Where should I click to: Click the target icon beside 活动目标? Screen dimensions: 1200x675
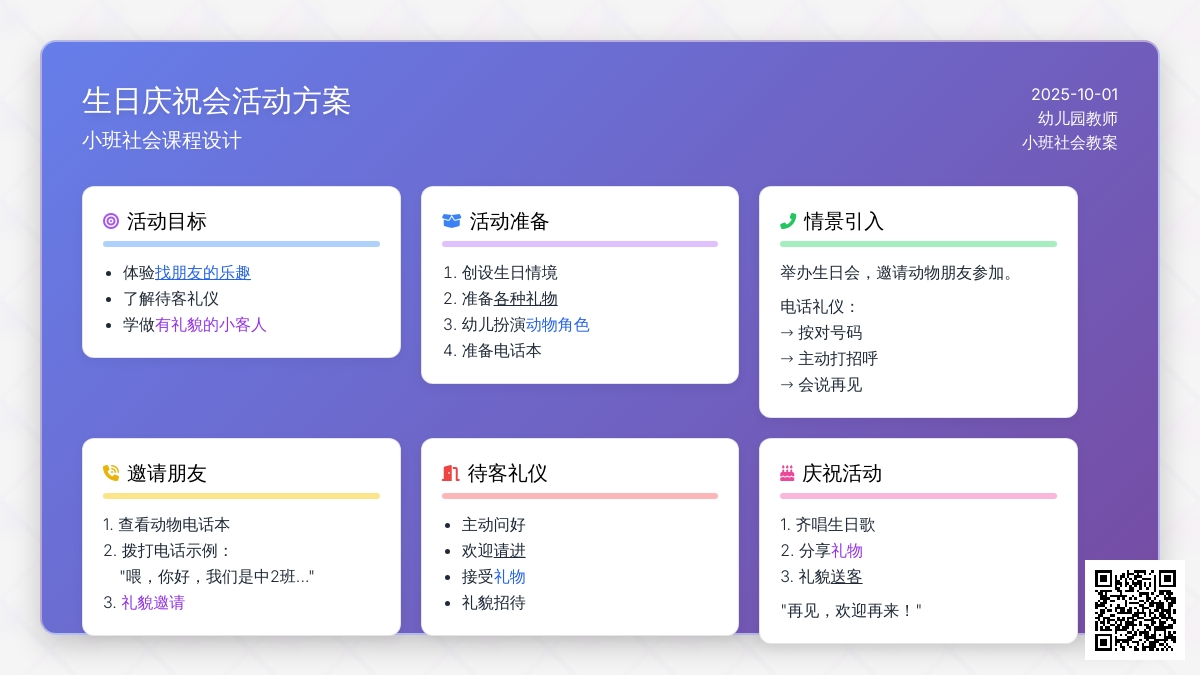point(111,221)
